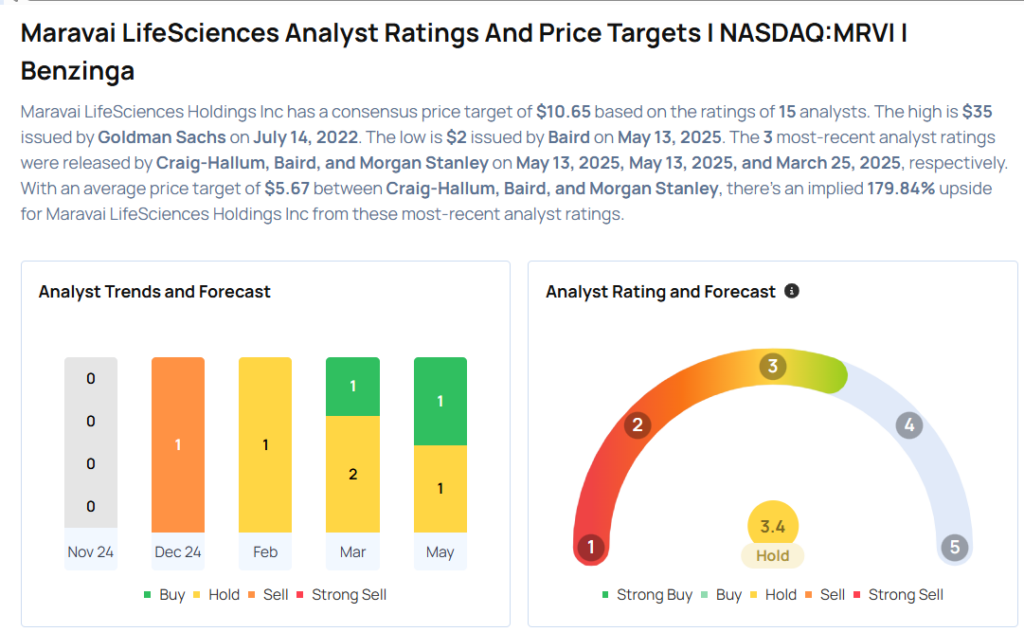Click the gauge marker numbered 4

pos(909,425)
